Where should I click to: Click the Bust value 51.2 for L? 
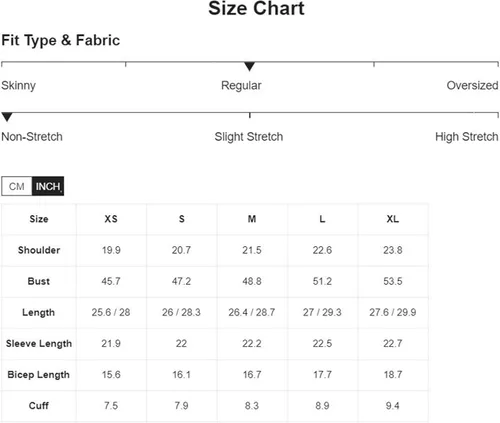tap(322, 281)
